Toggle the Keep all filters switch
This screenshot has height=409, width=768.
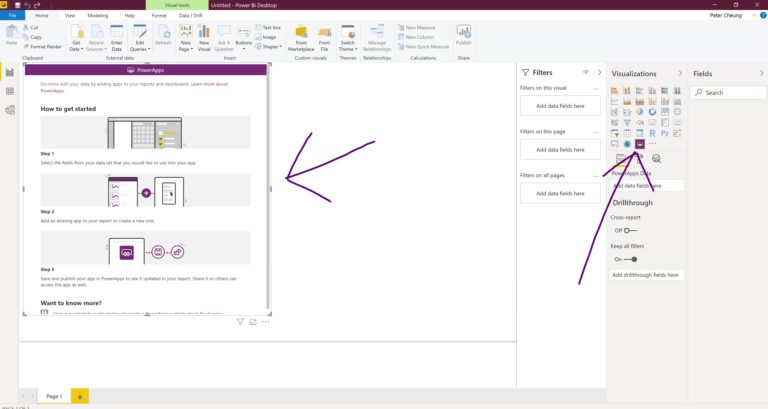click(x=630, y=259)
